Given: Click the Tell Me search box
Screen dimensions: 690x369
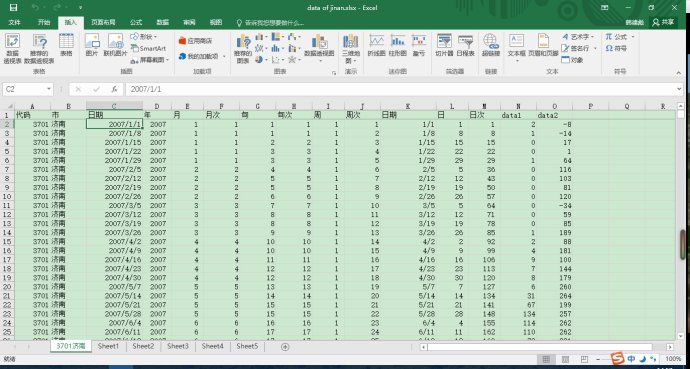Looking at the screenshot, I should tap(271, 23).
